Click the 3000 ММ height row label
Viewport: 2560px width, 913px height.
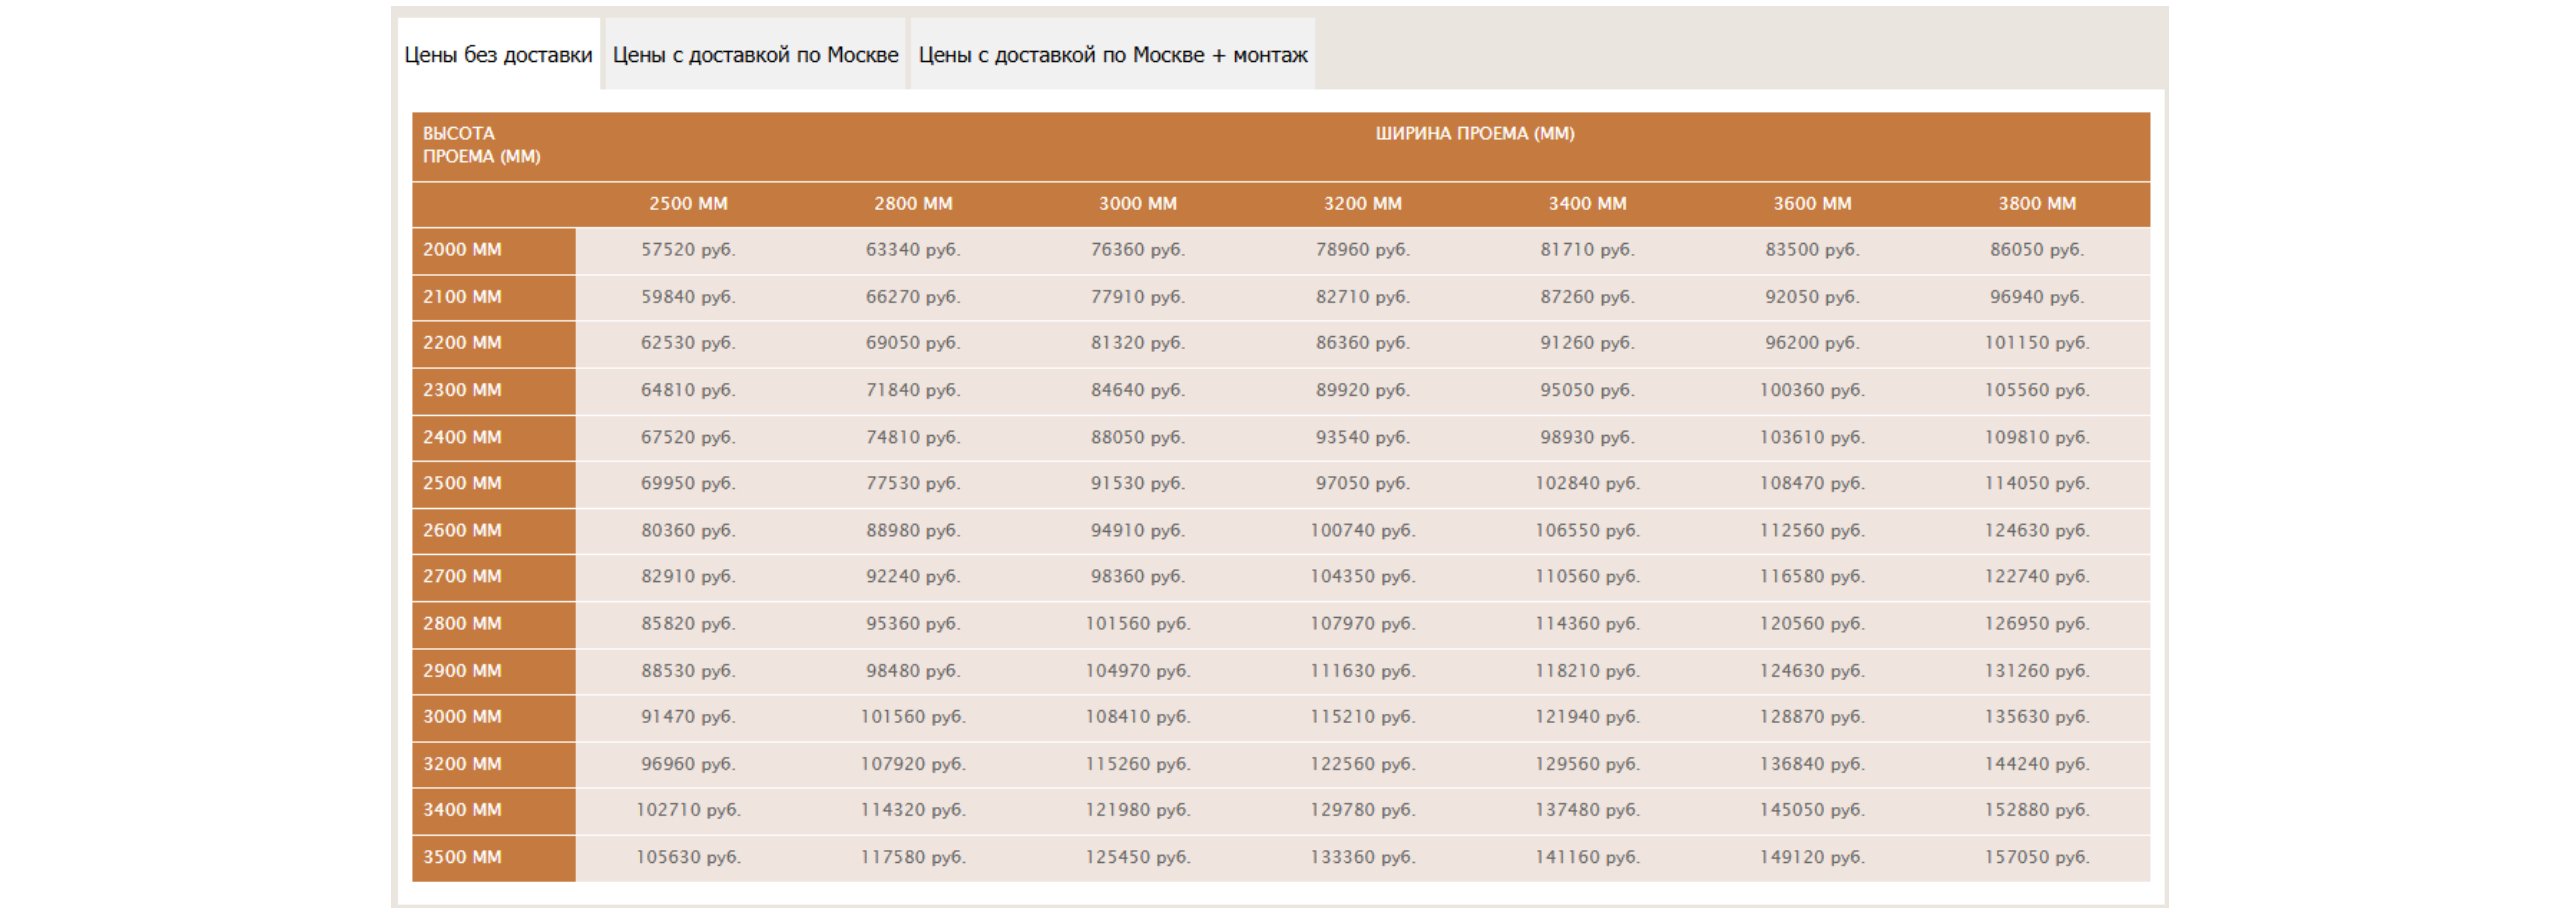pos(494,717)
